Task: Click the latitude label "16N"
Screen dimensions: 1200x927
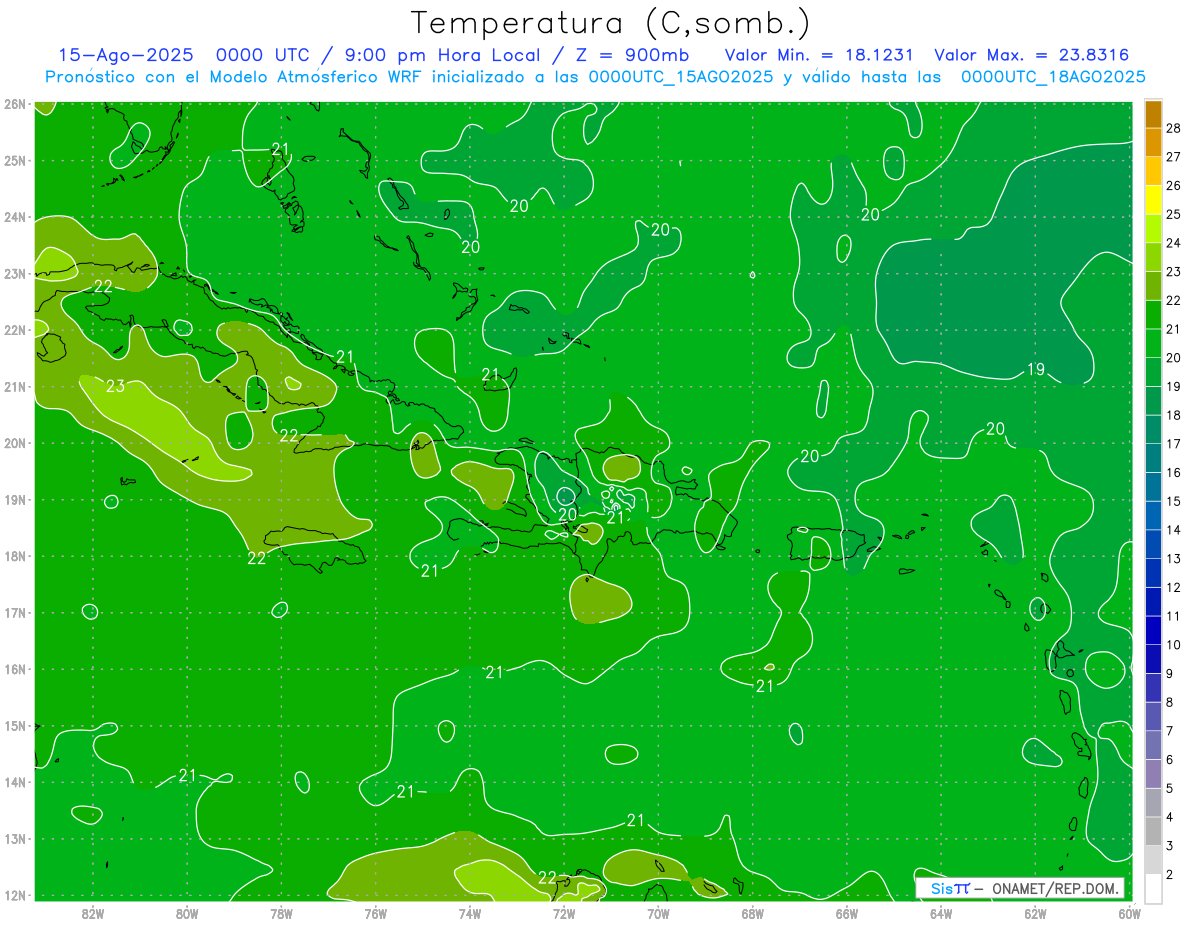Action: pyautogui.click(x=14, y=669)
